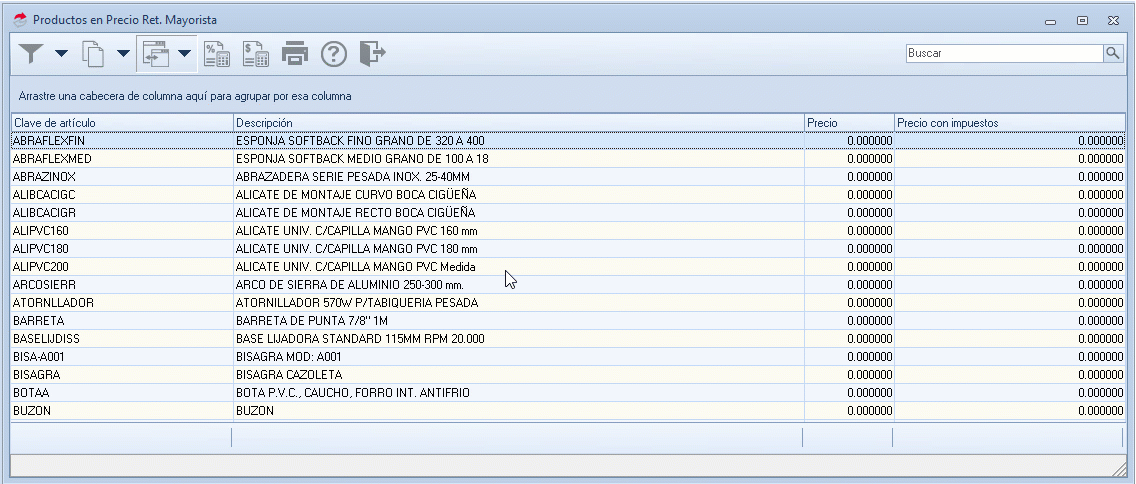Viewport: 1136px width, 484px height.
Task: Sort by Clave de artículo column header
Action: pyautogui.click(x=120, y=123)
